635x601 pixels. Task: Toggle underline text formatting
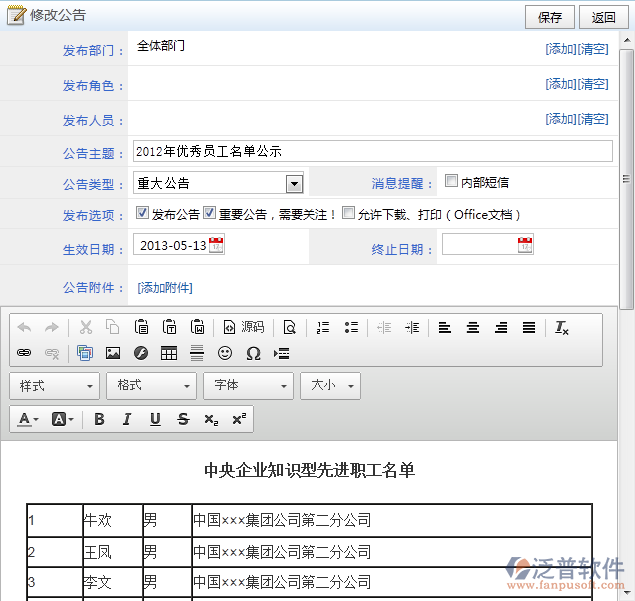click(155, 419)
